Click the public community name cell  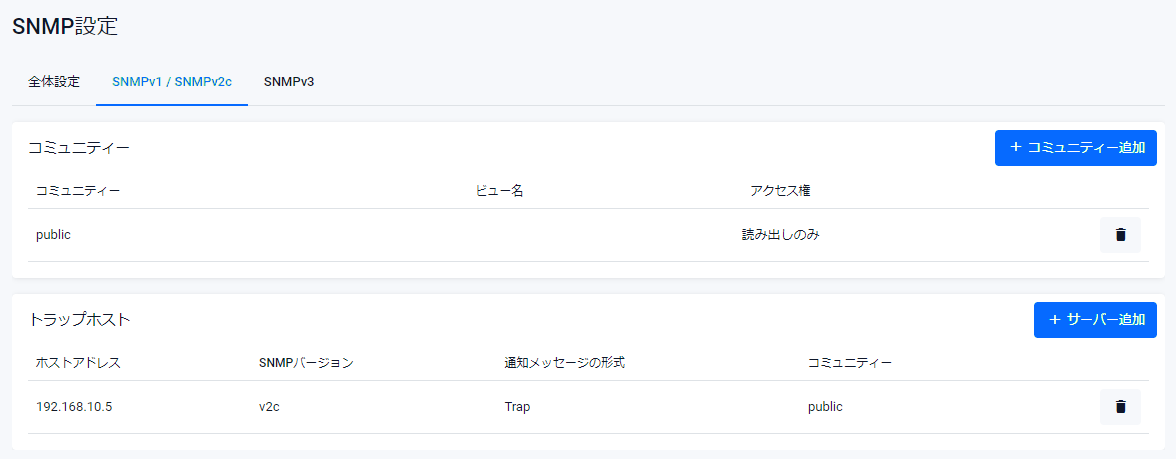pos(53,235)
